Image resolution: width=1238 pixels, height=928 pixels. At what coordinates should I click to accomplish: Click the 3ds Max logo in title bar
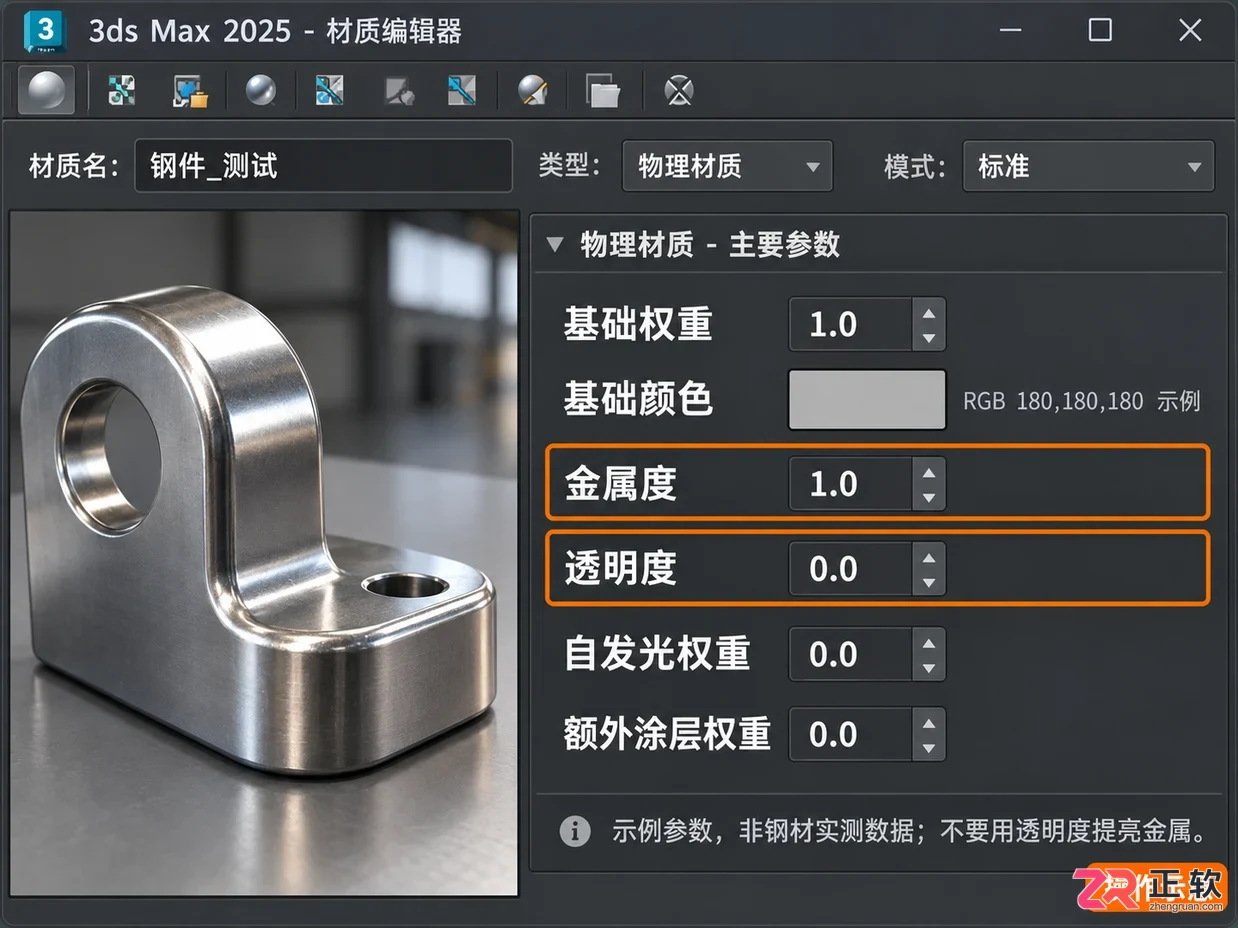click(x=44, y=30)
